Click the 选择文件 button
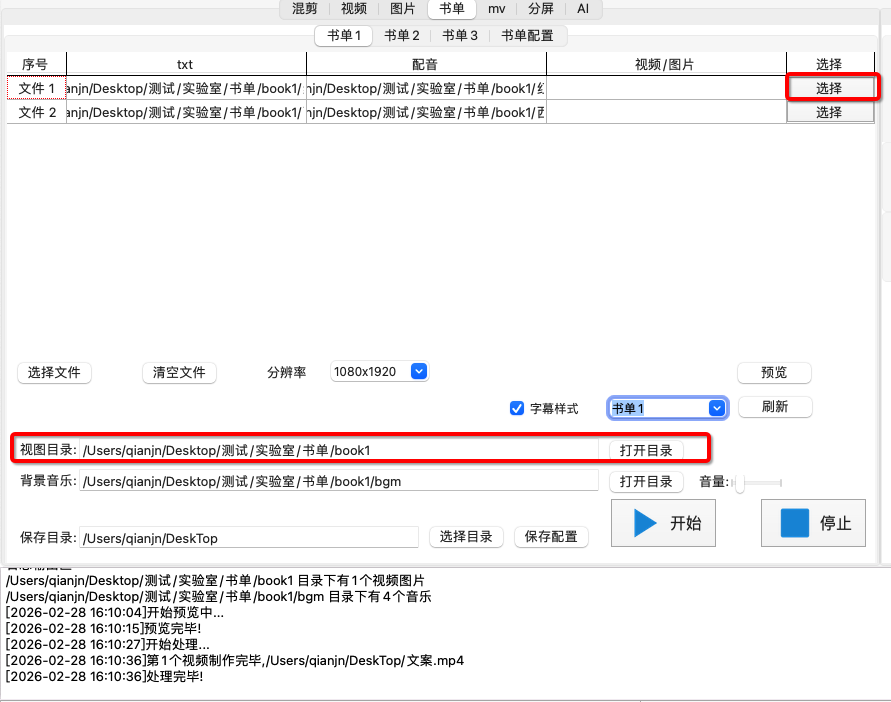 (x=54, y=373)
